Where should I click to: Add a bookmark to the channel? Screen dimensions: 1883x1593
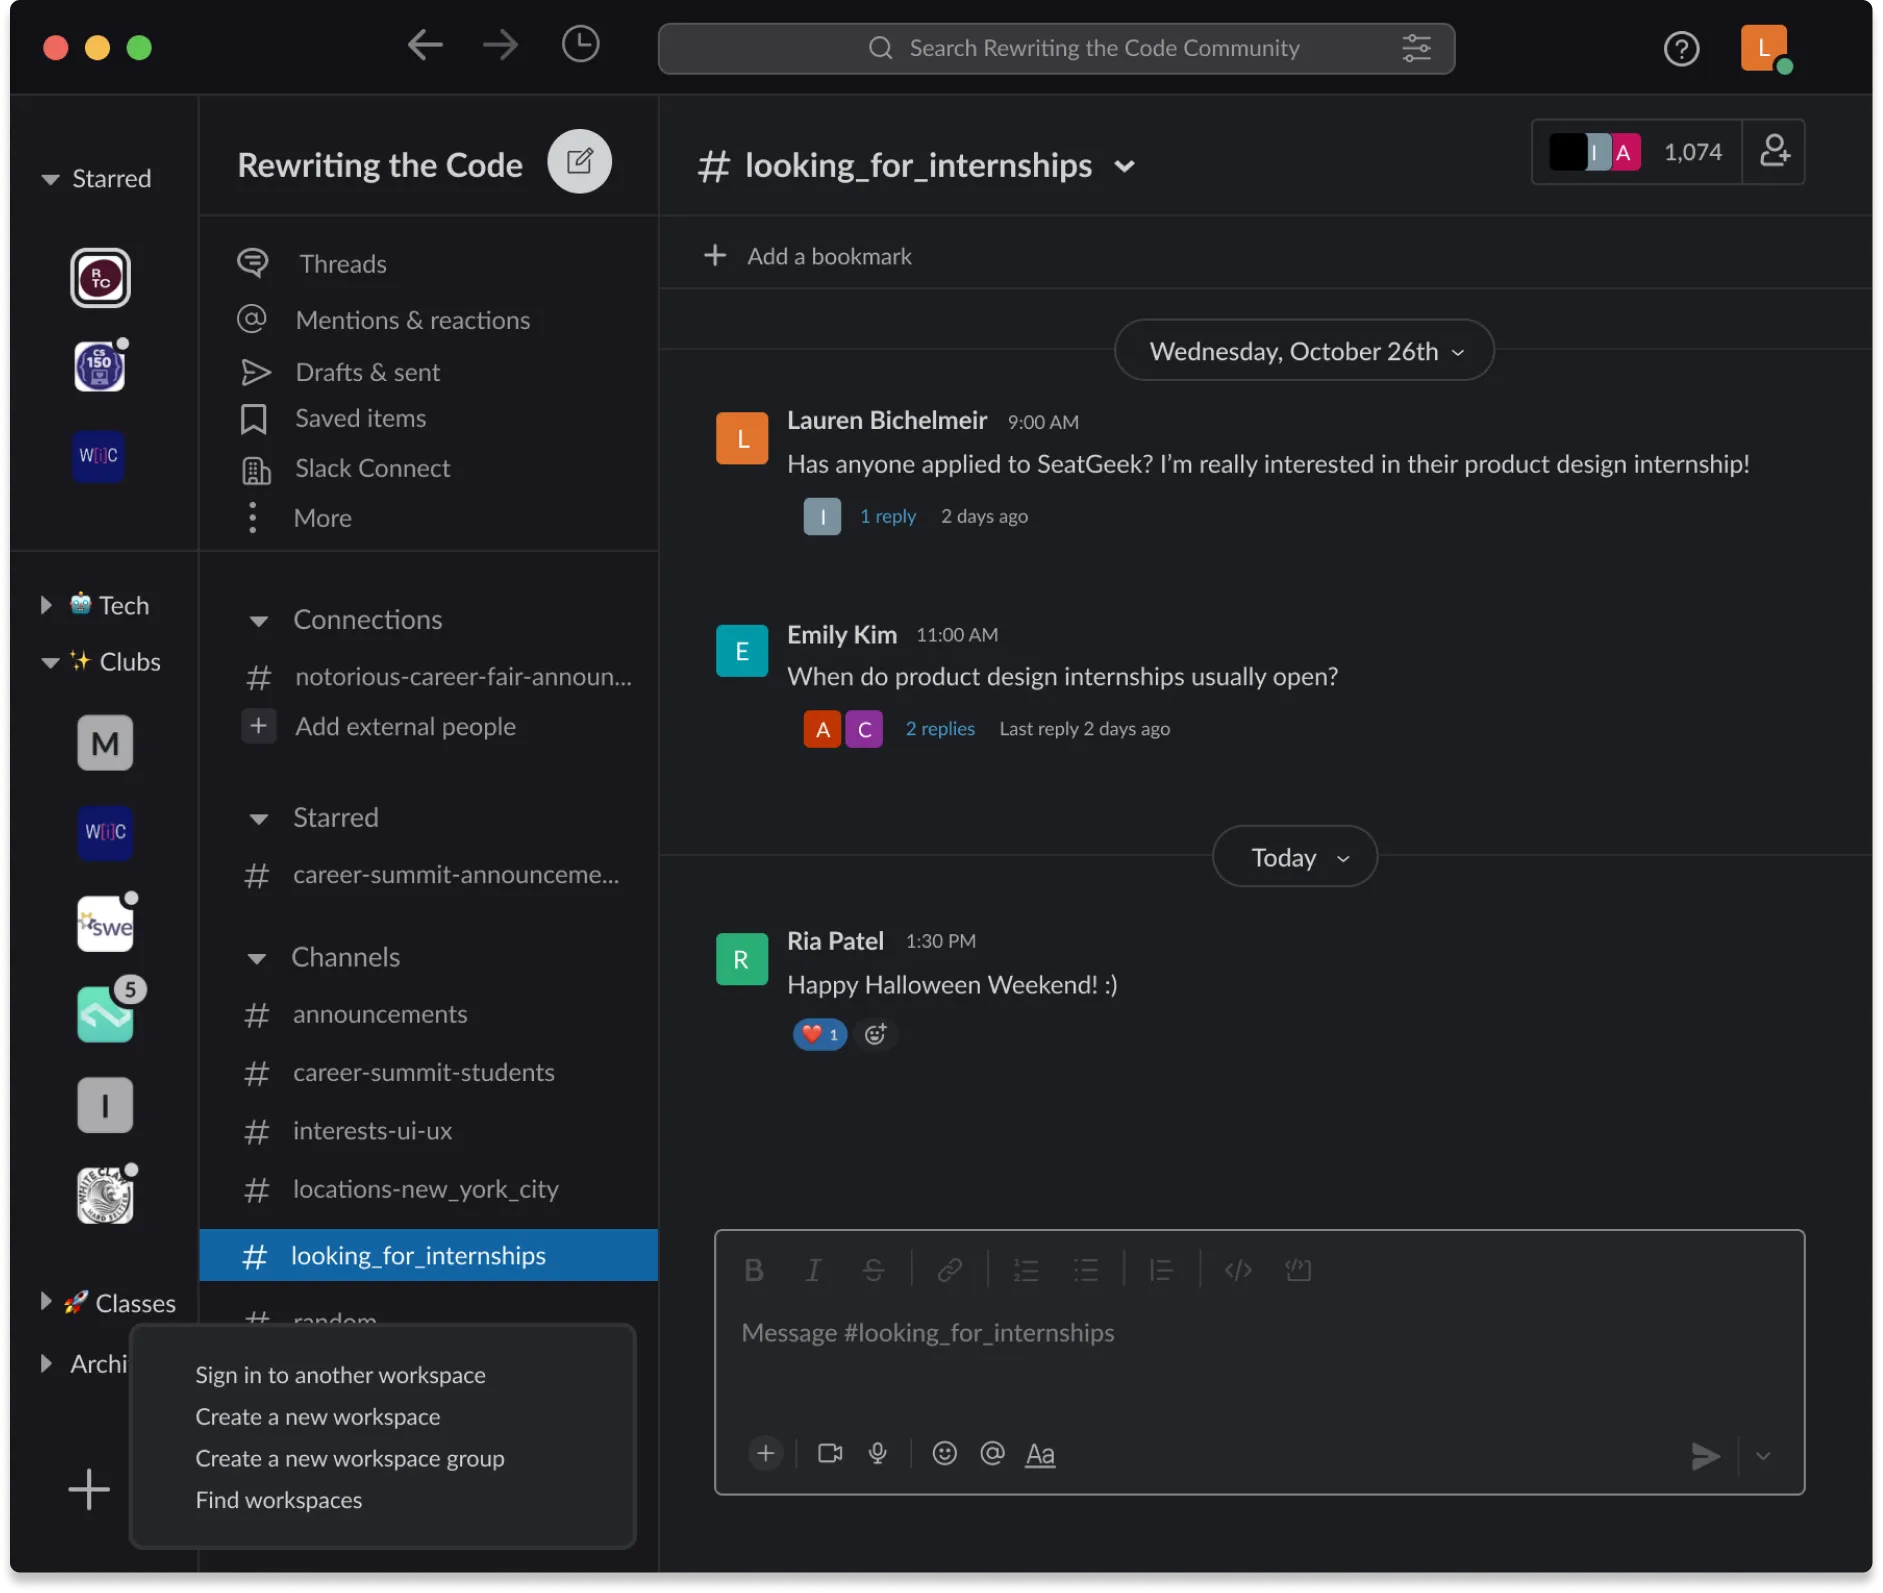[808, 256]
